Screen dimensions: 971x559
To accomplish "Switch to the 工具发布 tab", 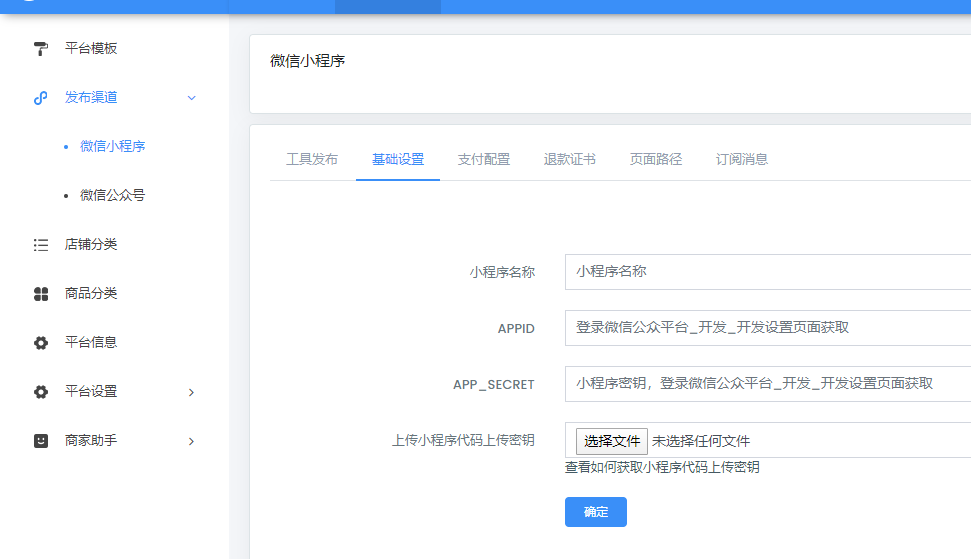I will [312, 159].
